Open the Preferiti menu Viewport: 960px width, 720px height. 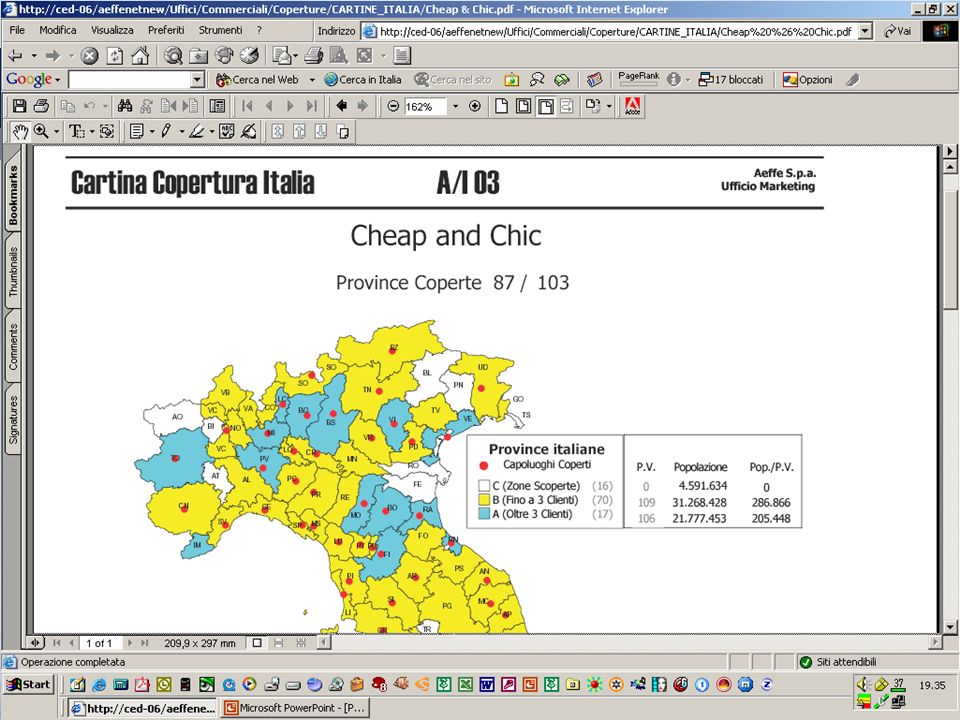point(166,30)
